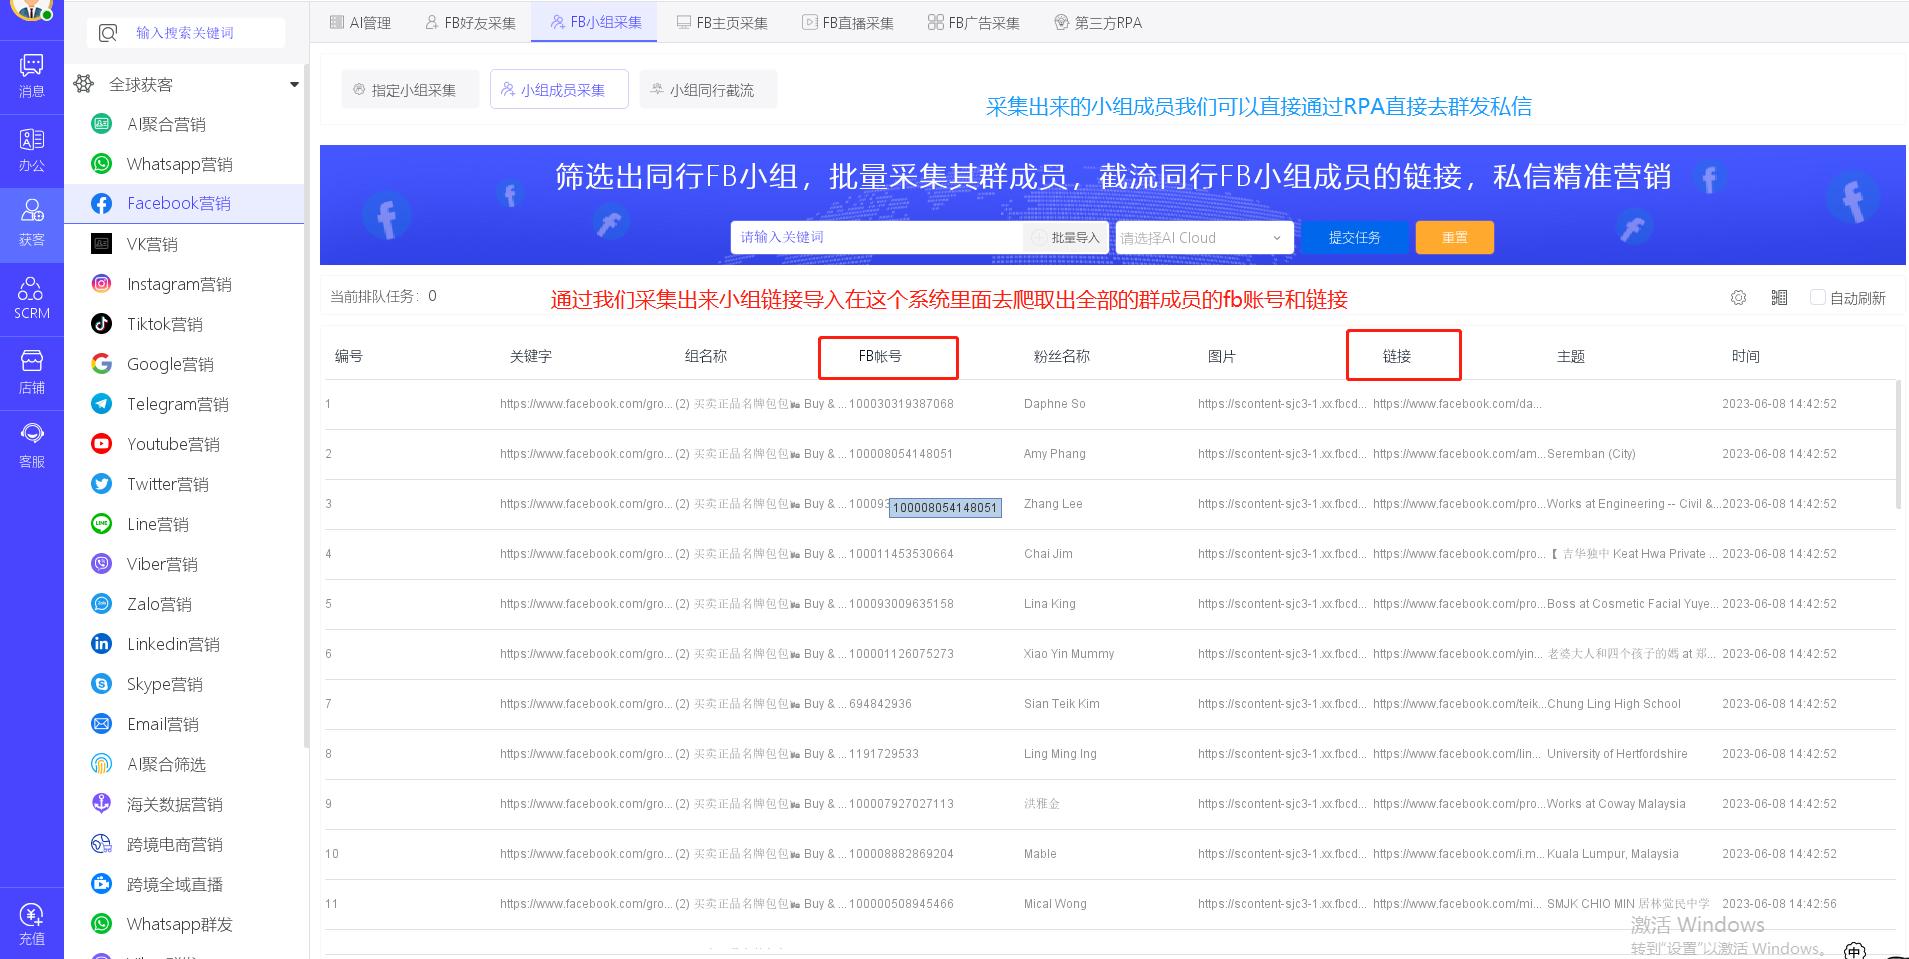This screenshot has width=1909, height=959.
Task: Open table settings via the gear icon
Action: click(x=1738, y=297)
